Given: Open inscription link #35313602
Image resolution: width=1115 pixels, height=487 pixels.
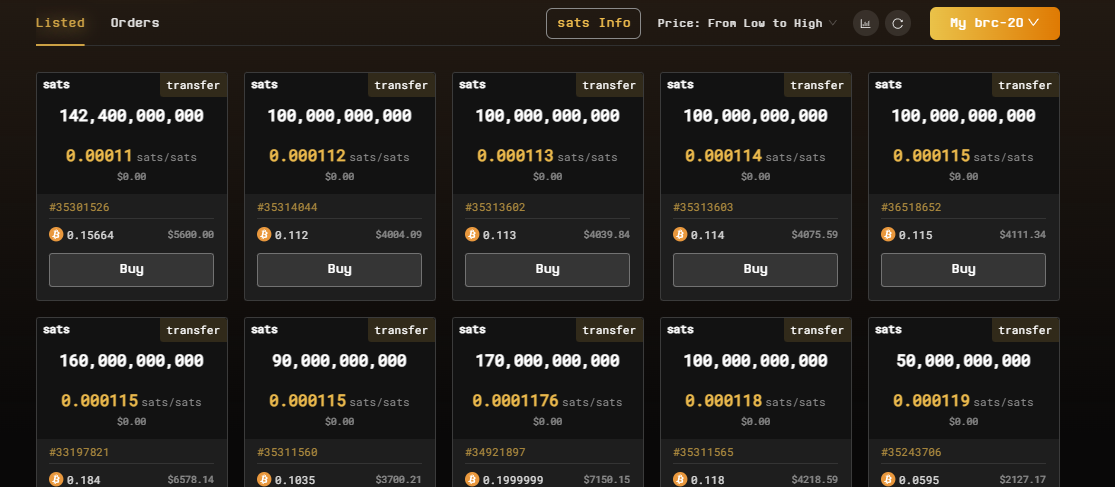Looking at the screenshot, I should click(x=495, y=208).
